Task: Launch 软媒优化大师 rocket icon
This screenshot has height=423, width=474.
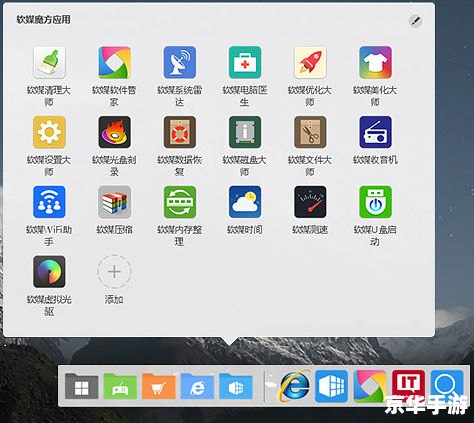Action: [310, 63]
